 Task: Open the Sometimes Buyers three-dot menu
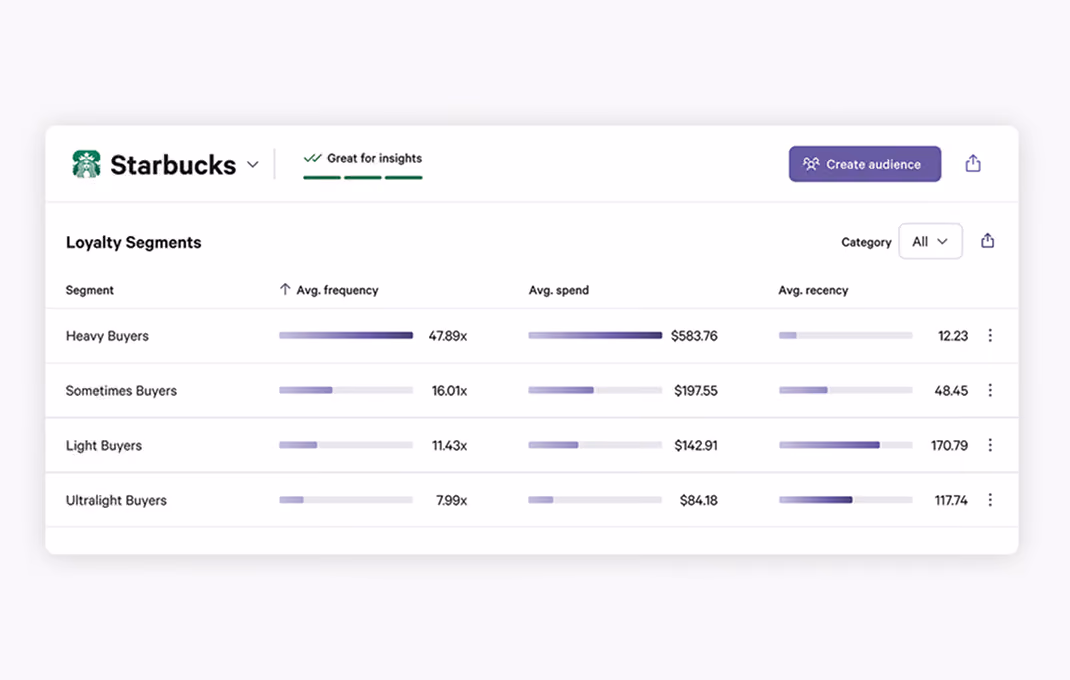click(x=990, y=390)
